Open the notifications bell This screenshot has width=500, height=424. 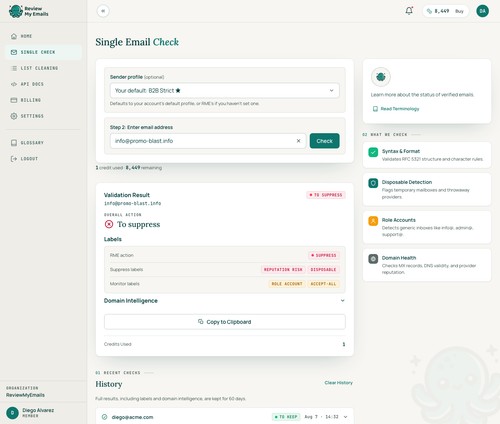coord(409,11)
